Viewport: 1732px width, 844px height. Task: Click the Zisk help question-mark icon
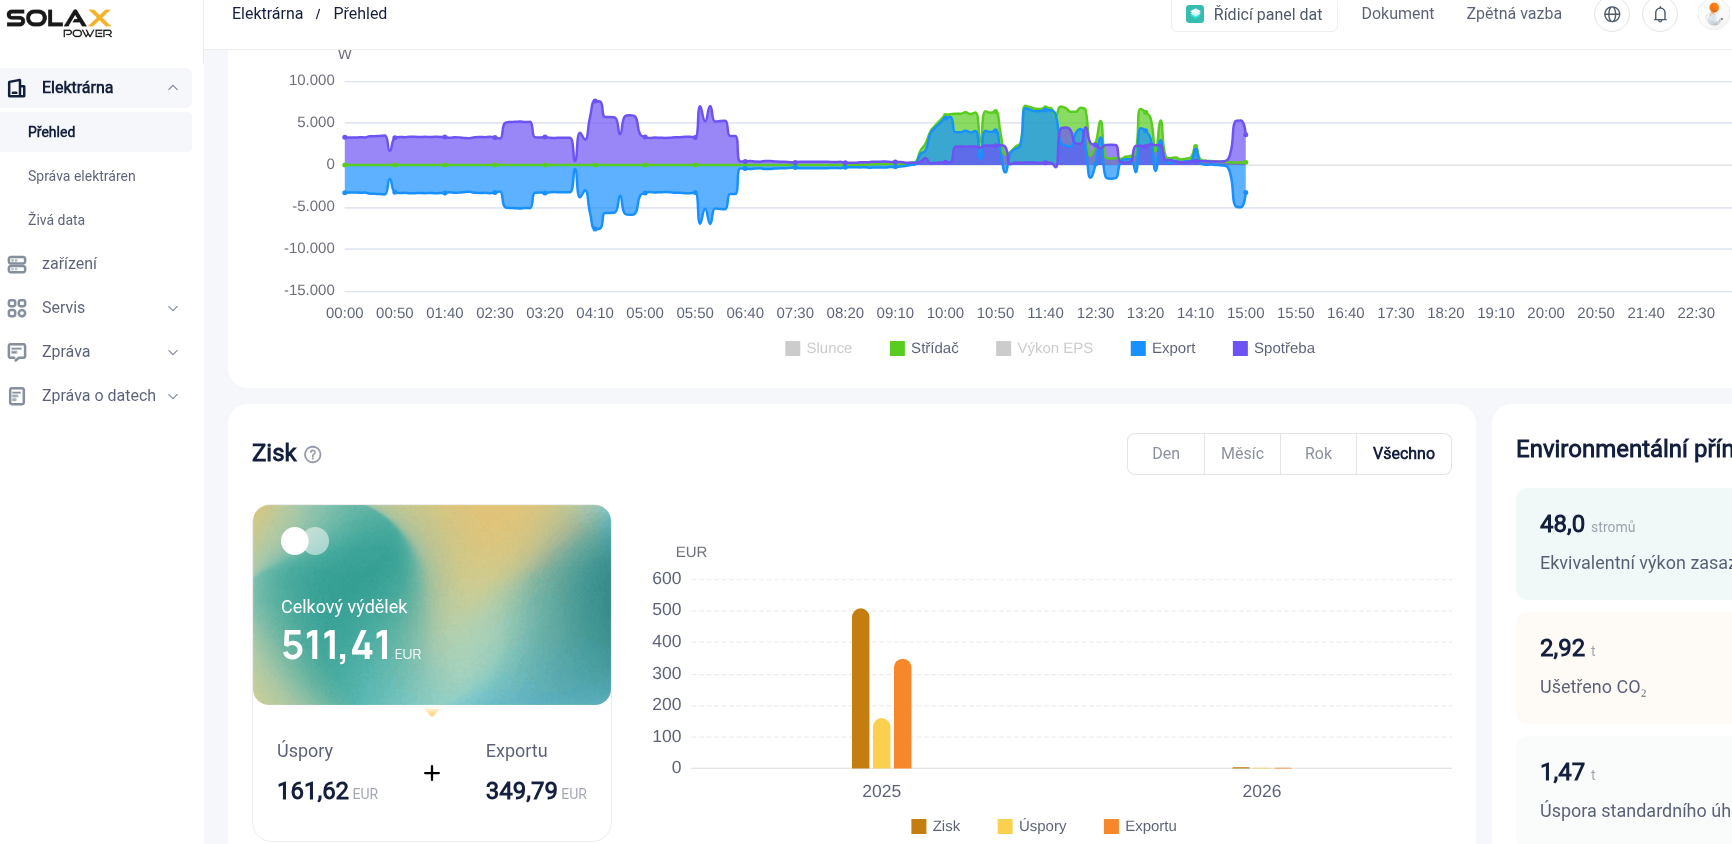click(313, 455)
